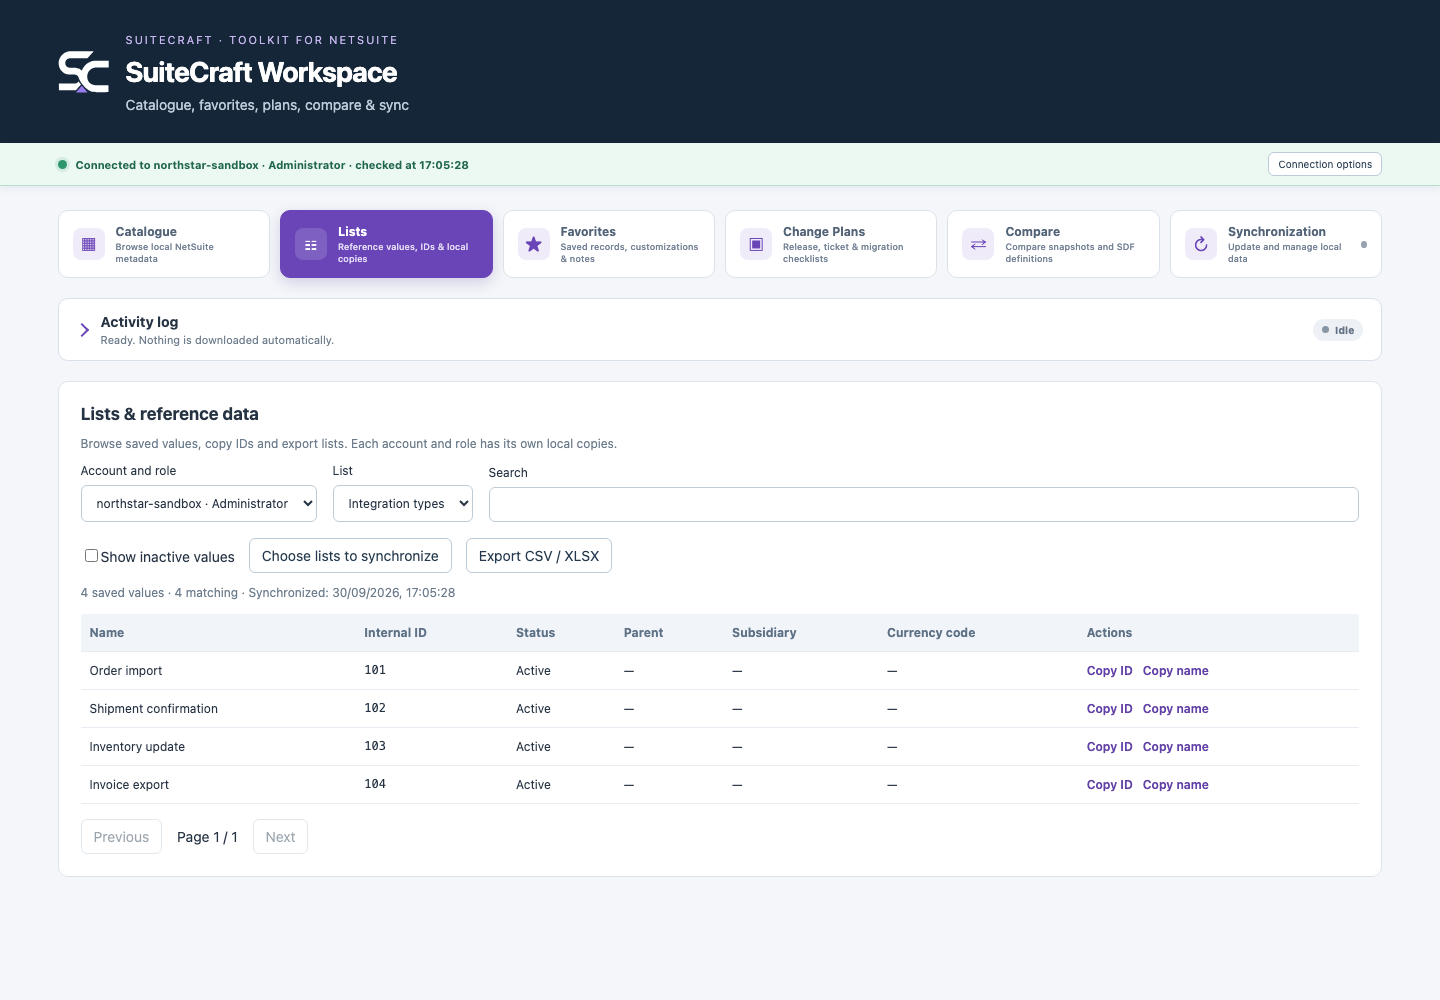
Task: Click "Page 1 / 1" indicator
Action: coord(207,837)
